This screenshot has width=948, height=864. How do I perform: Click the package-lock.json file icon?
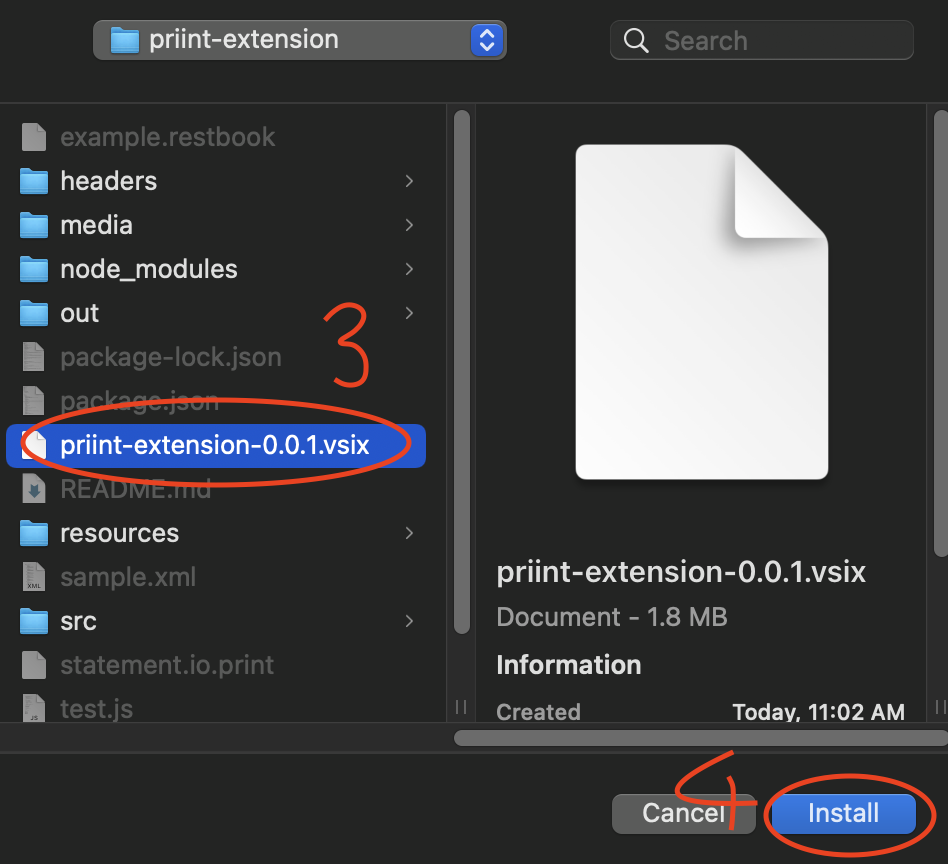pos(34,357)
